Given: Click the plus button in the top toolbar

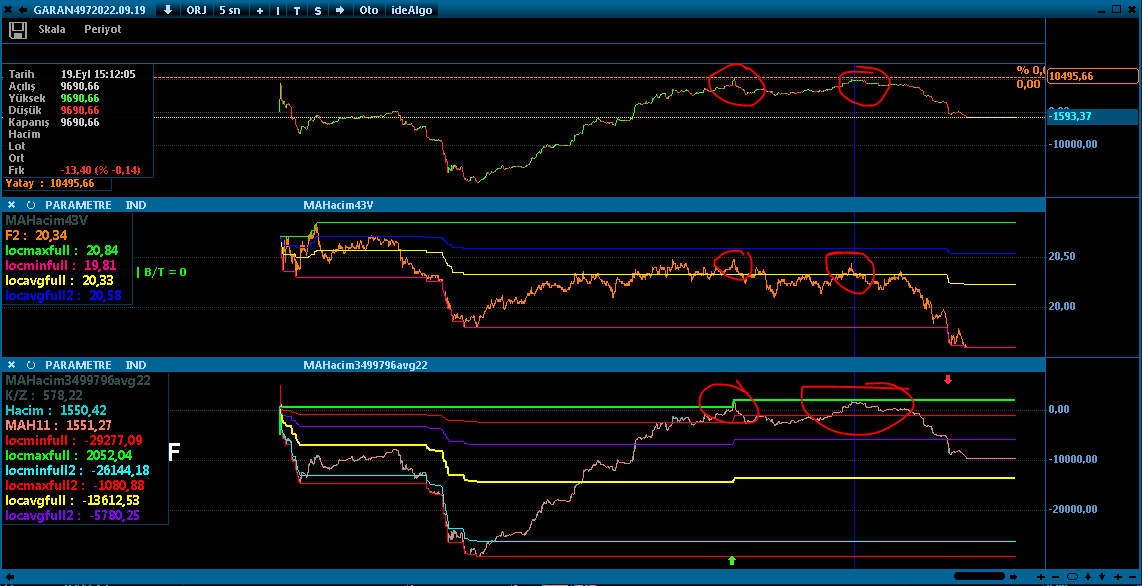Looking at the screenshot, I should [260, 10].
